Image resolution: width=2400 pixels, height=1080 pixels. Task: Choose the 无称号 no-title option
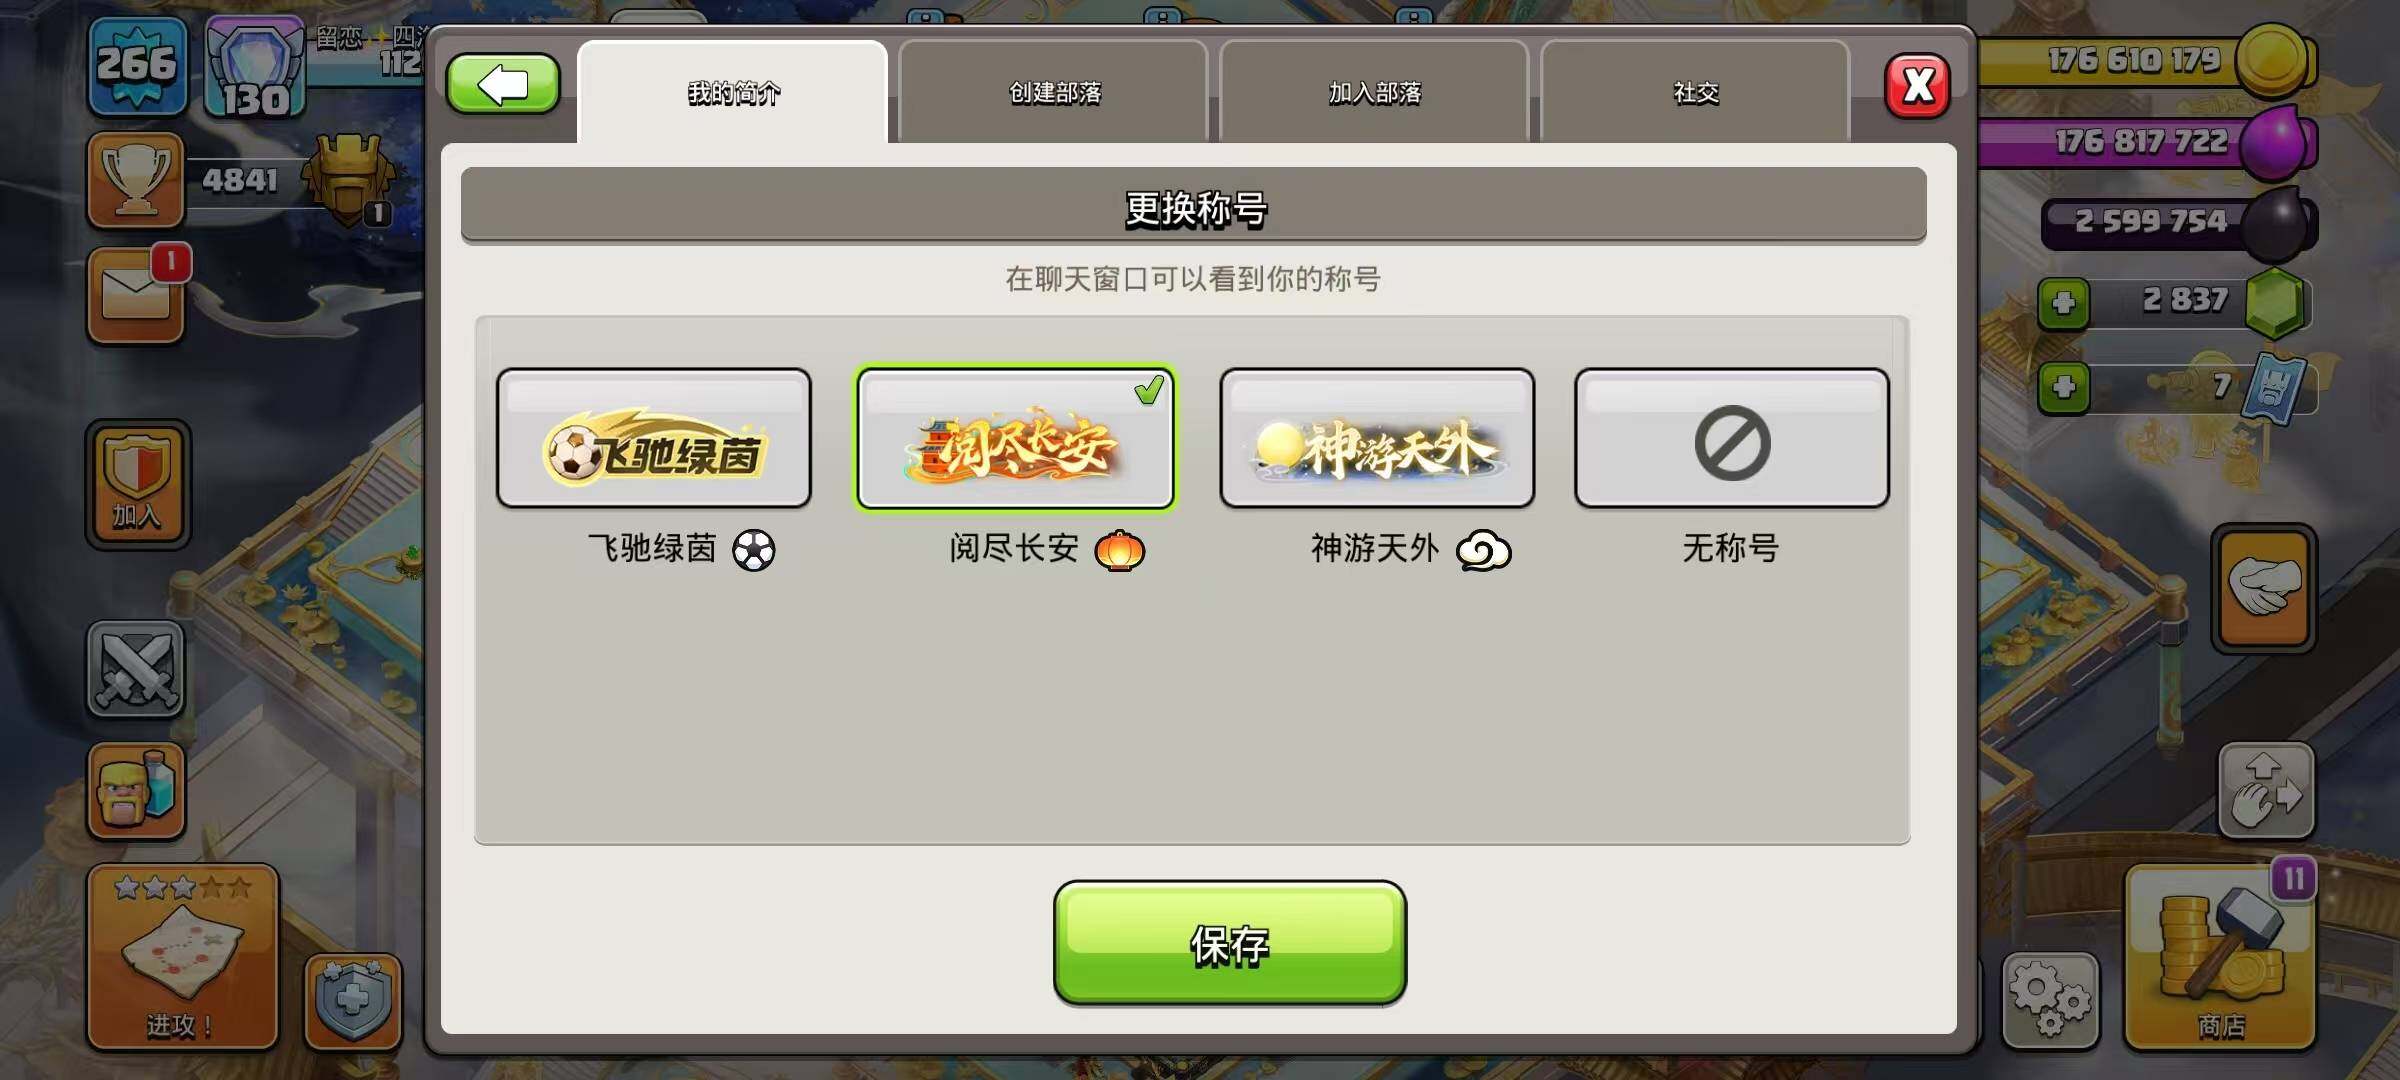pyautogui.click(x=1732, y=438)
